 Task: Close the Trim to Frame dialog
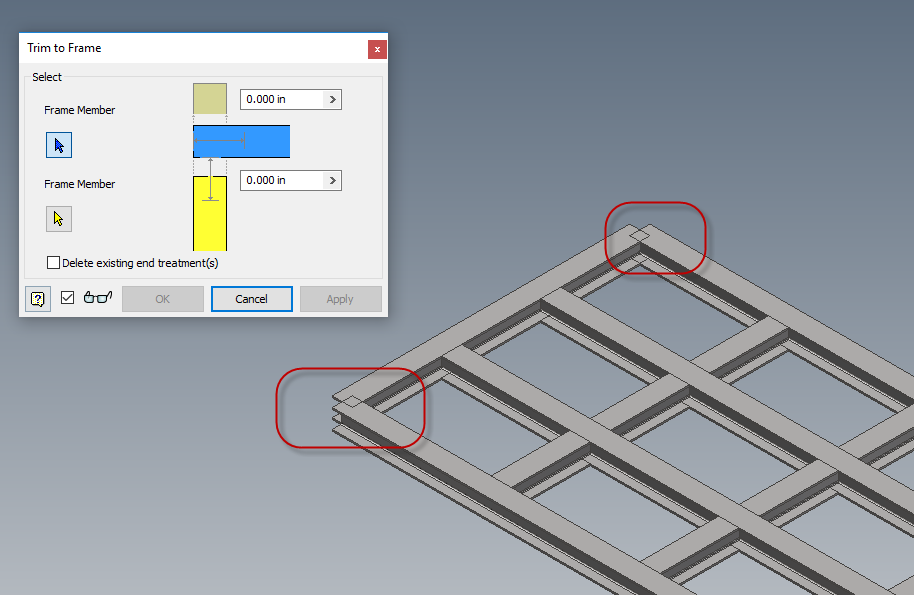coord(377,48)
